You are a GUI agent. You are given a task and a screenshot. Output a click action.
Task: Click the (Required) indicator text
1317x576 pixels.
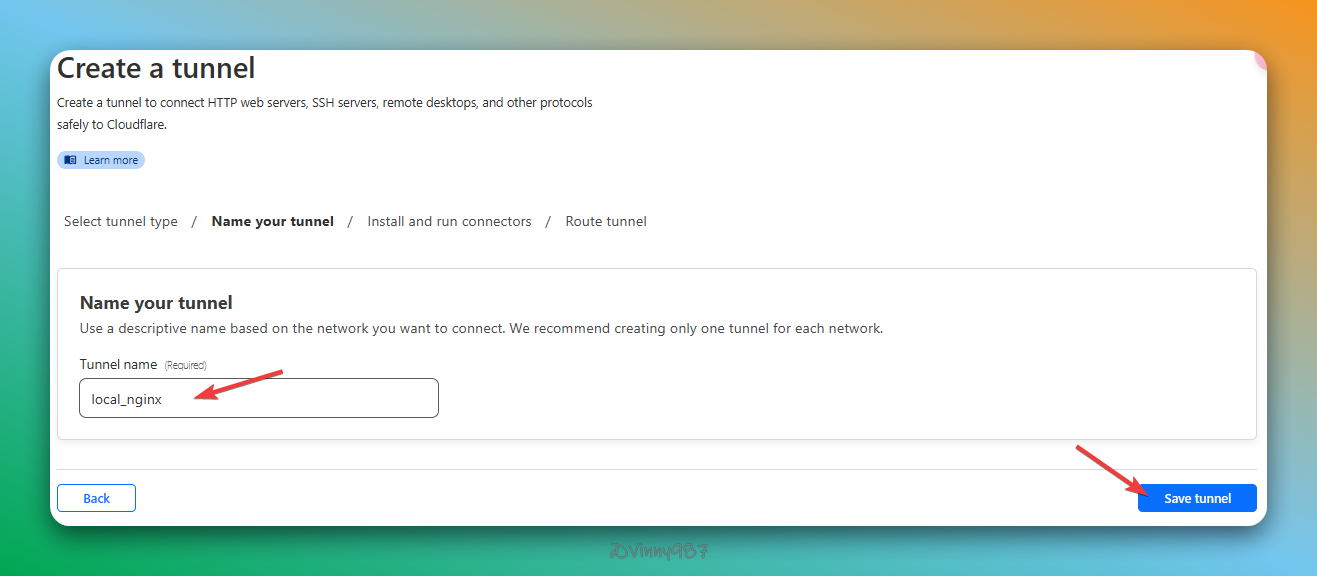tap(185, 365)
